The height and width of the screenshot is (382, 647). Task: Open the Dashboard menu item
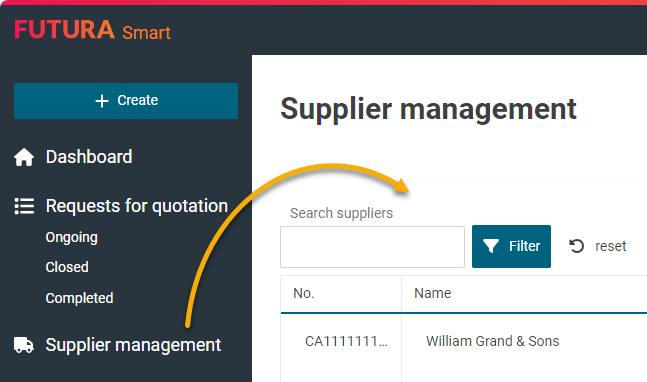pyautogui.click(x=89, y=157)
